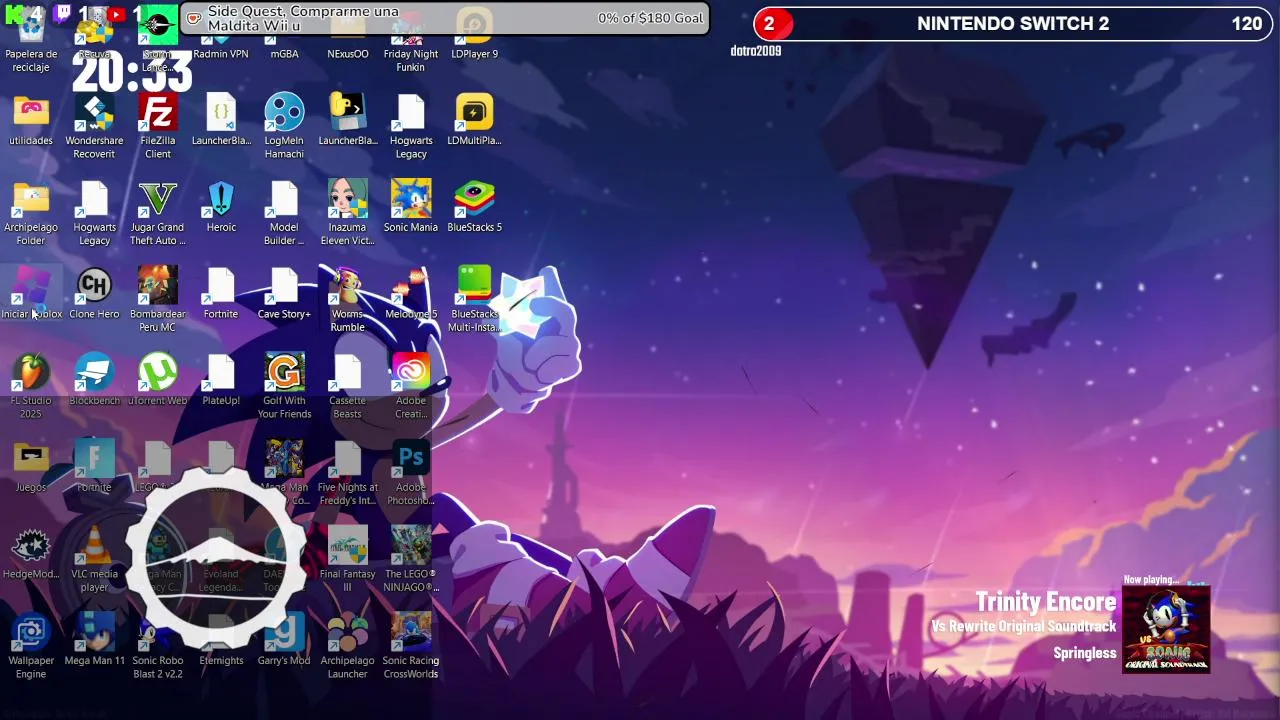Viewport: 1280px width, 720px height.
Task: Launch FL Studio 2025
Action: pyautogui.click(x=31, y=387)
